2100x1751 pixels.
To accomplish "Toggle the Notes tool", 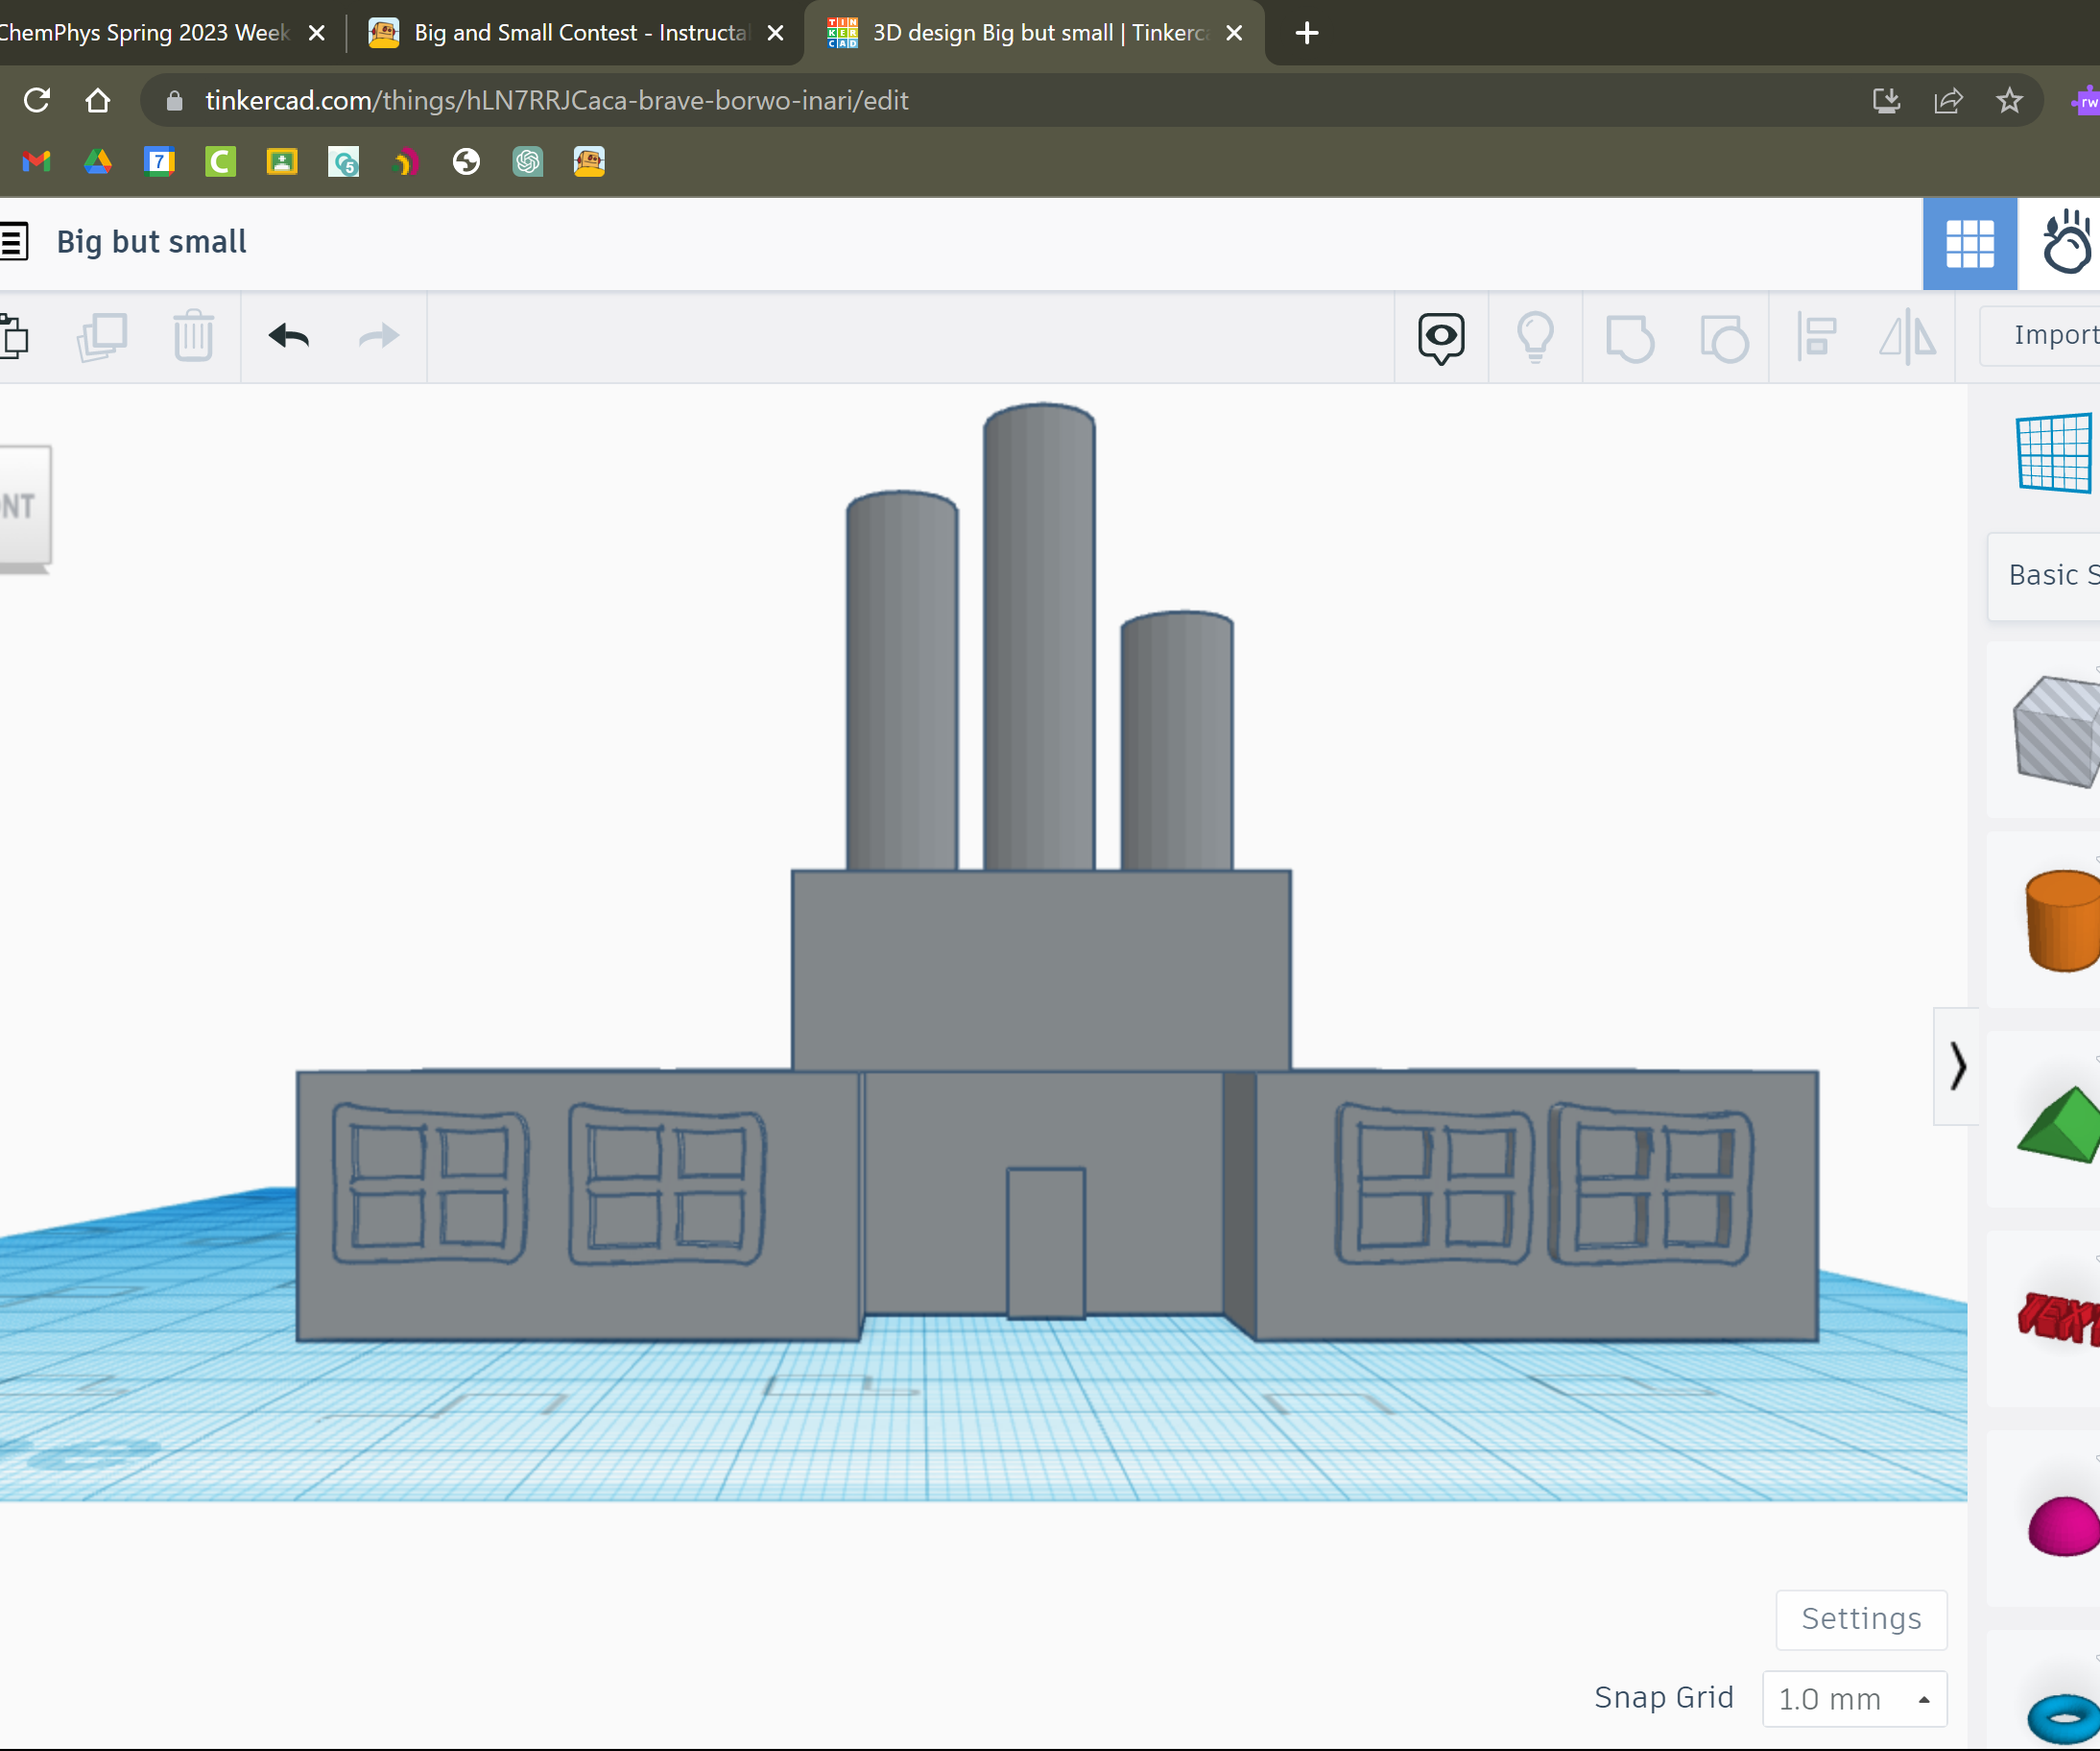I will [1440, 337].
